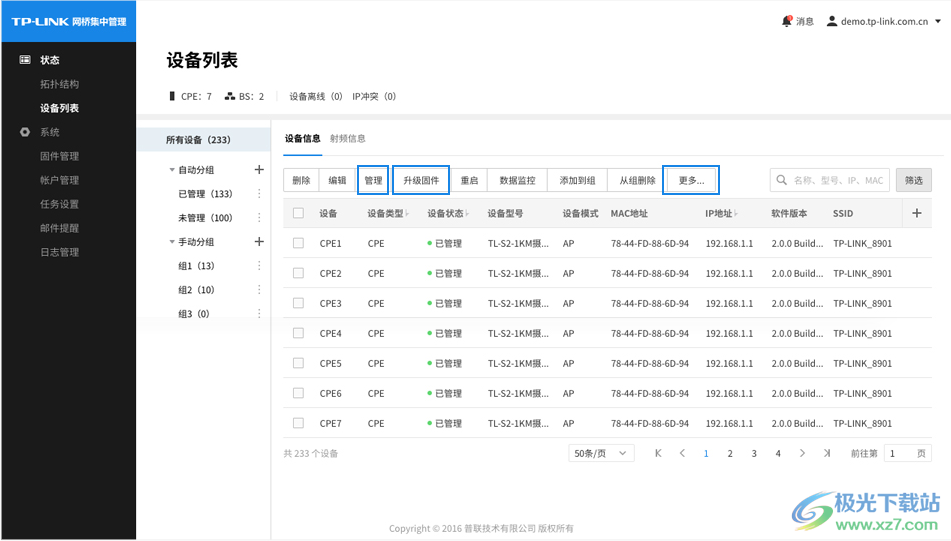Open 设备列表 in the sidebar

click(x=59, y=108)
